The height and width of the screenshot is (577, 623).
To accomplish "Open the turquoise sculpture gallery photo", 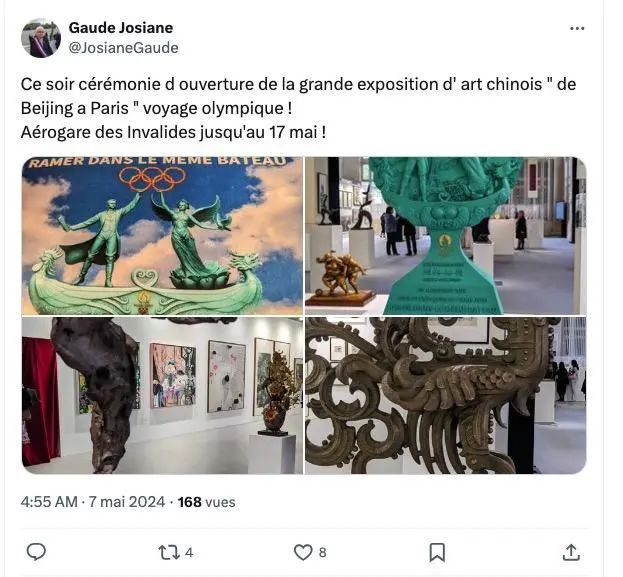I will 446,236.
